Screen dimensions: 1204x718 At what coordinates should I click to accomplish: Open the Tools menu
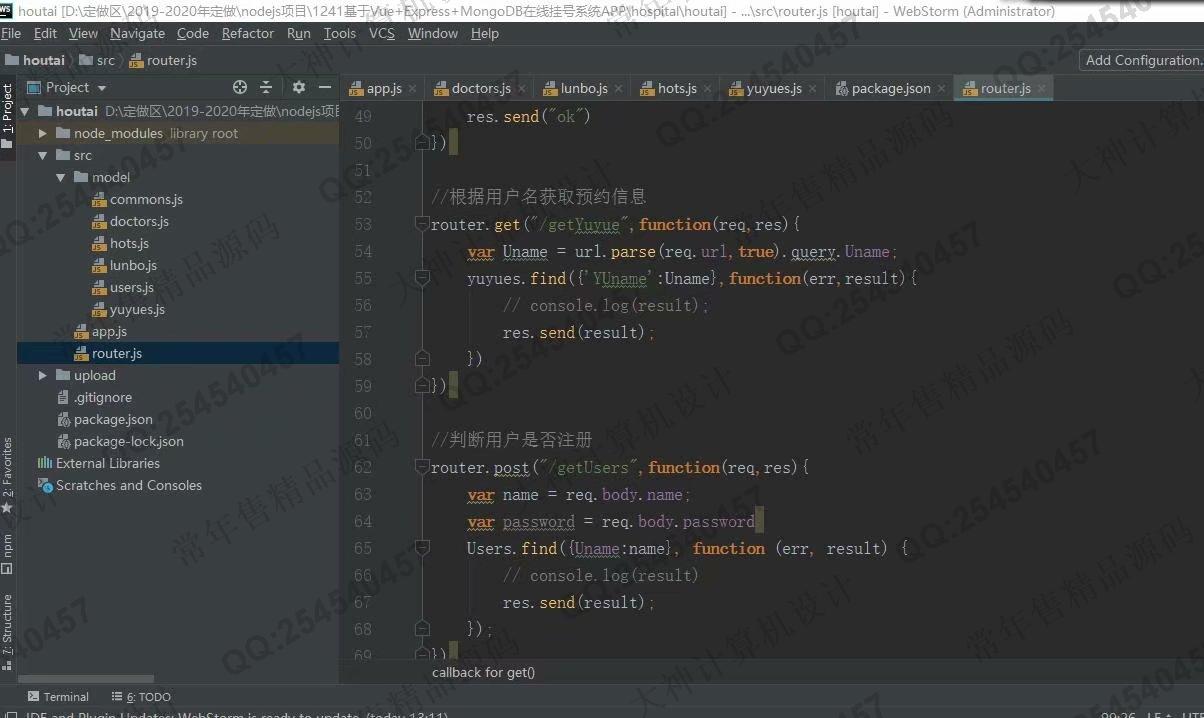point(340,33)
